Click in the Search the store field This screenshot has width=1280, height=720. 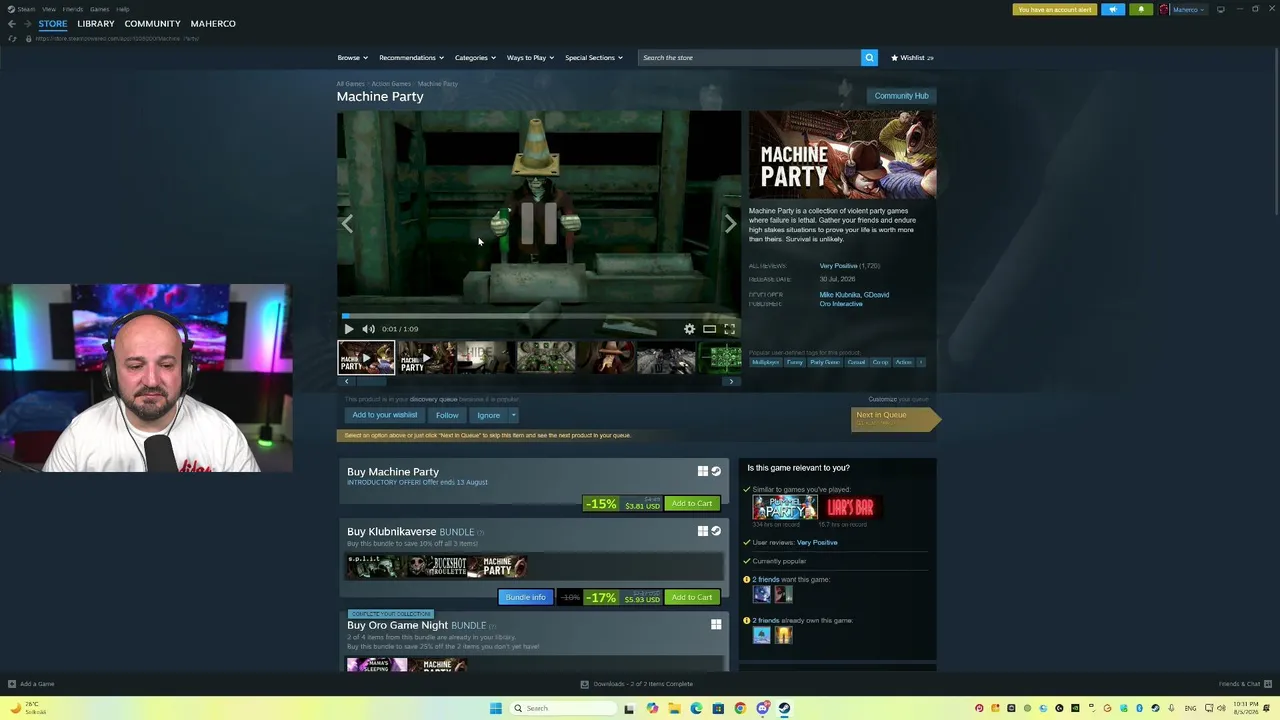point(749,58)
